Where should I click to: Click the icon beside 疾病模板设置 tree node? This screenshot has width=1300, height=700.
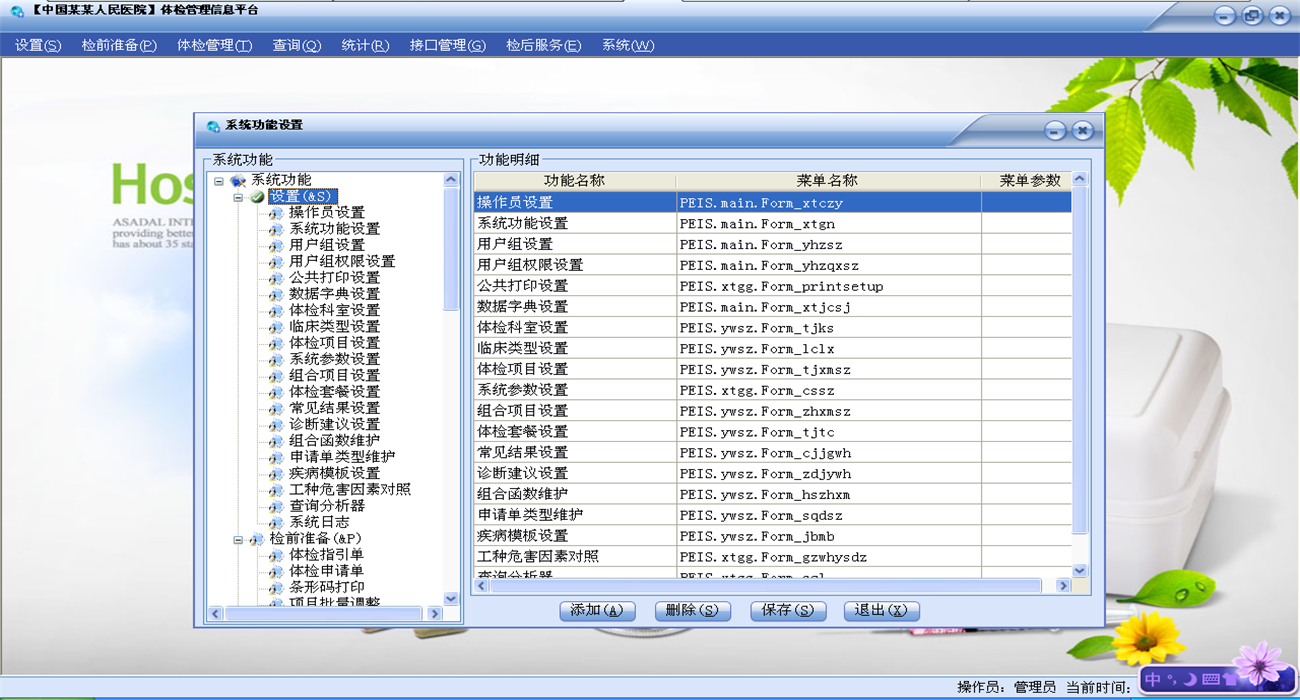(276, 473)
